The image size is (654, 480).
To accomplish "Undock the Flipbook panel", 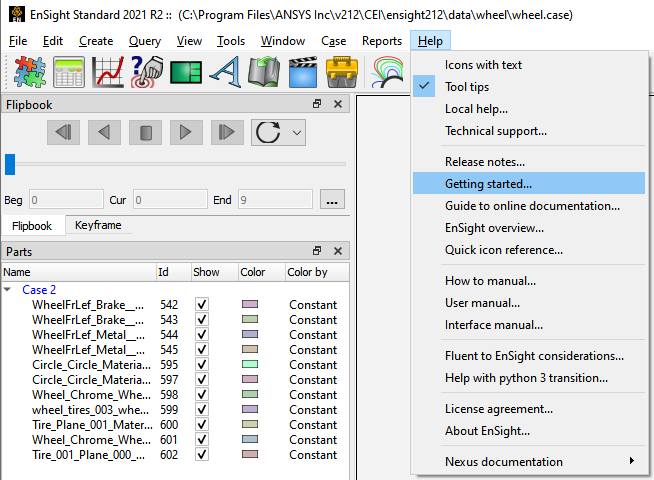I will pyautogui.click(x=317, y=104).
